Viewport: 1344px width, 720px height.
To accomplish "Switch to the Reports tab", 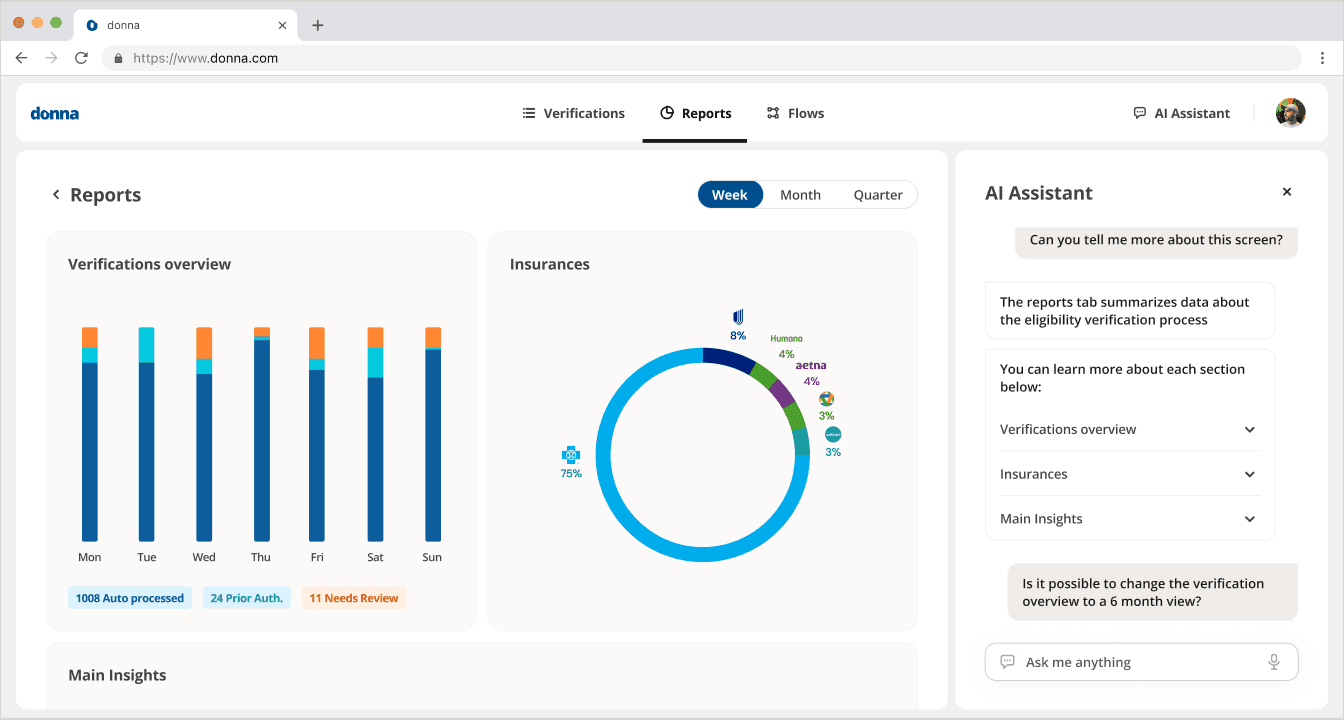I will (x=695, y=113).
